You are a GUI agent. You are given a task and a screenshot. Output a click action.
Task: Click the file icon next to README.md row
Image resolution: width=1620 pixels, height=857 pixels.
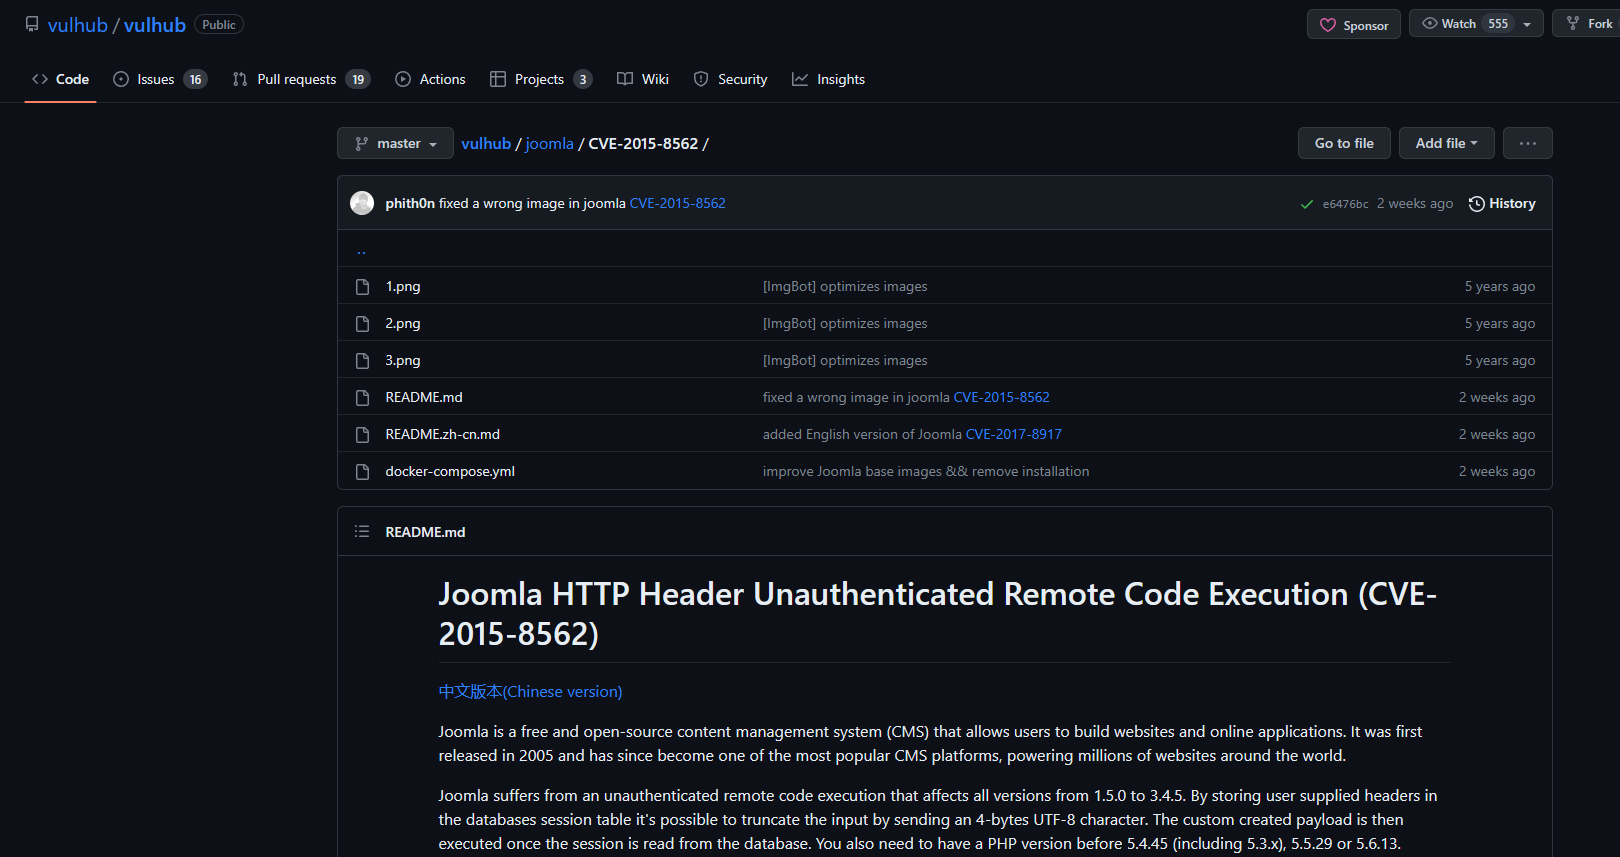point(362,398)
